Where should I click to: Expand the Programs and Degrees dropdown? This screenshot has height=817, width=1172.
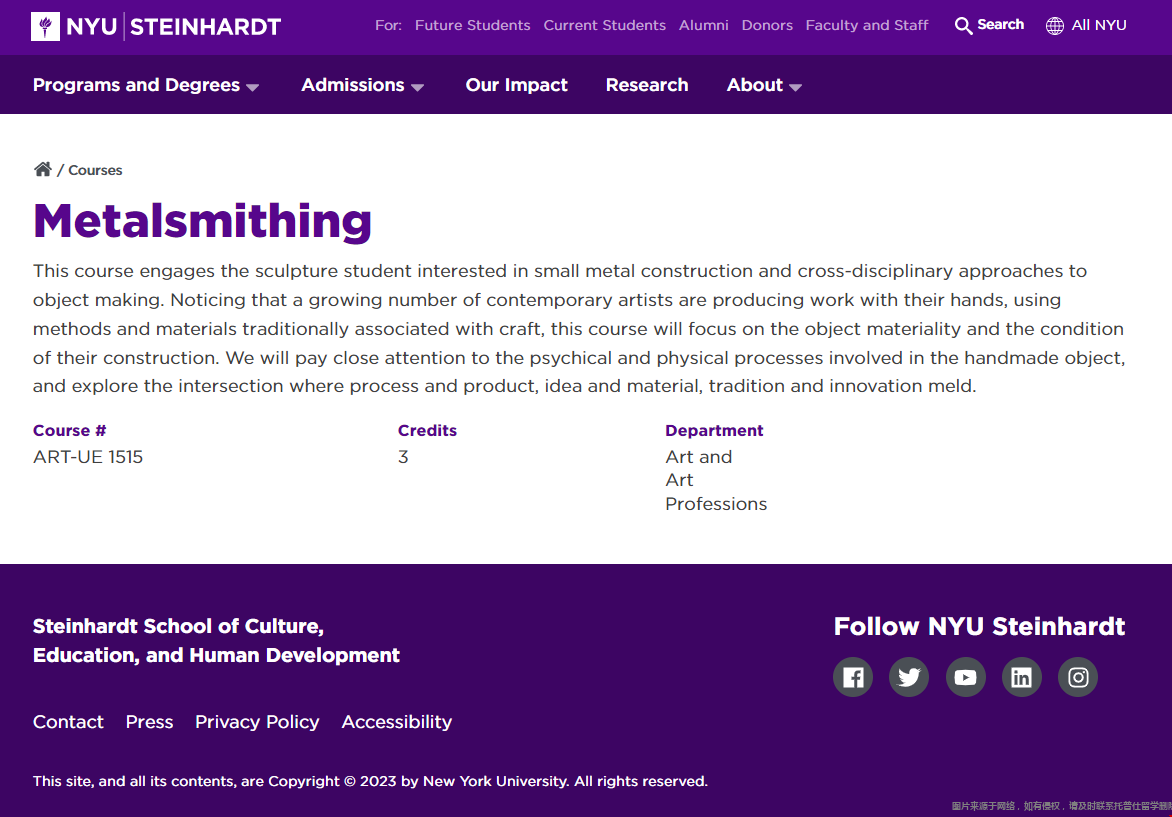coord(146,86)
